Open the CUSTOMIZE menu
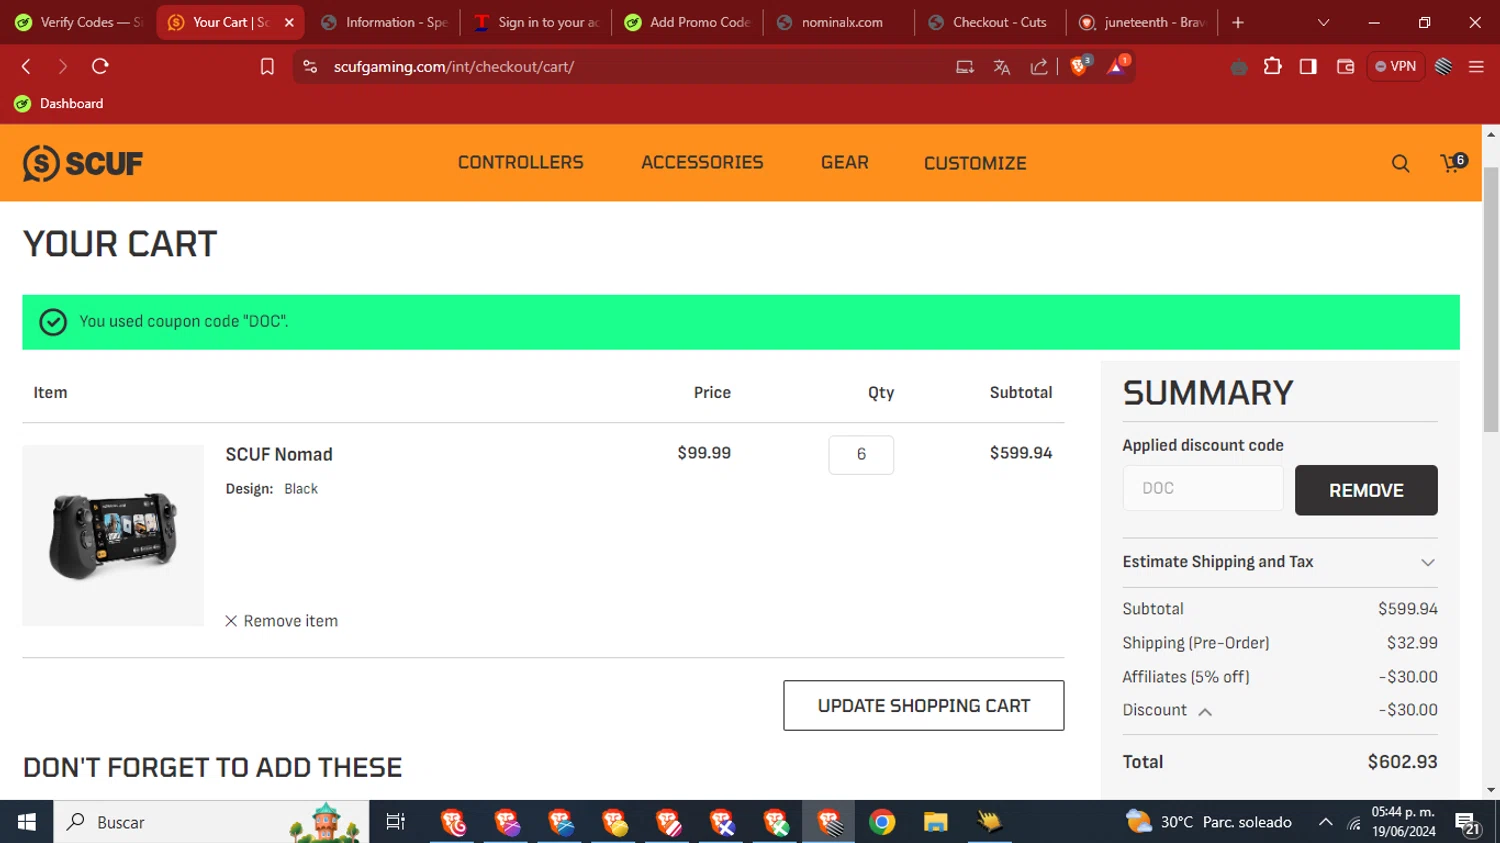Viewport: 1500px width, 843px height. coord(975,163)
